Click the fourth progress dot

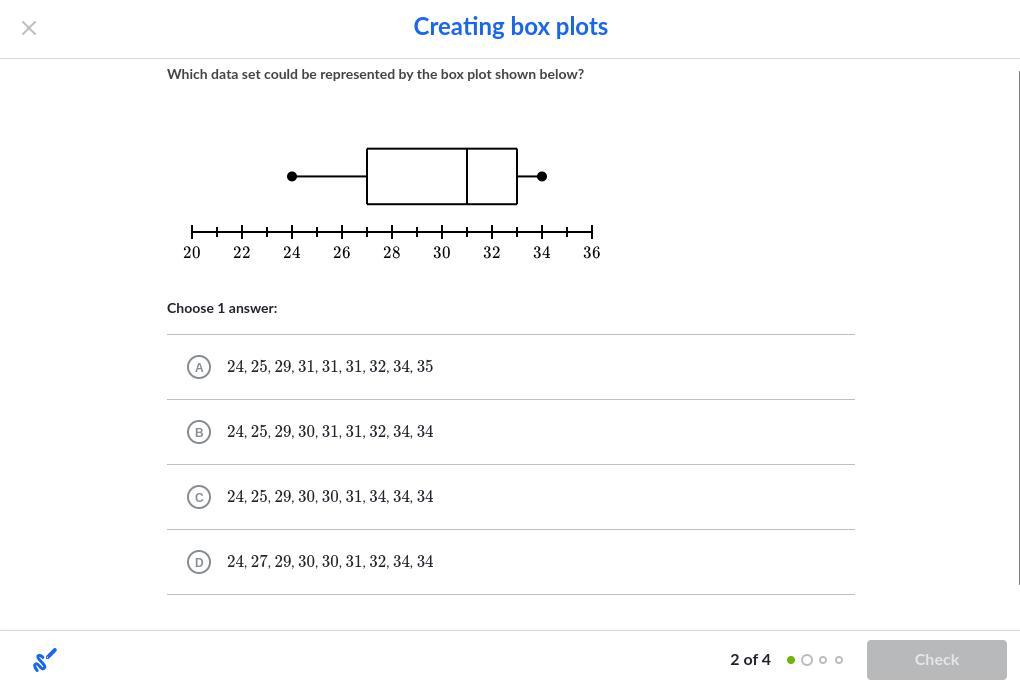[839, 660]
